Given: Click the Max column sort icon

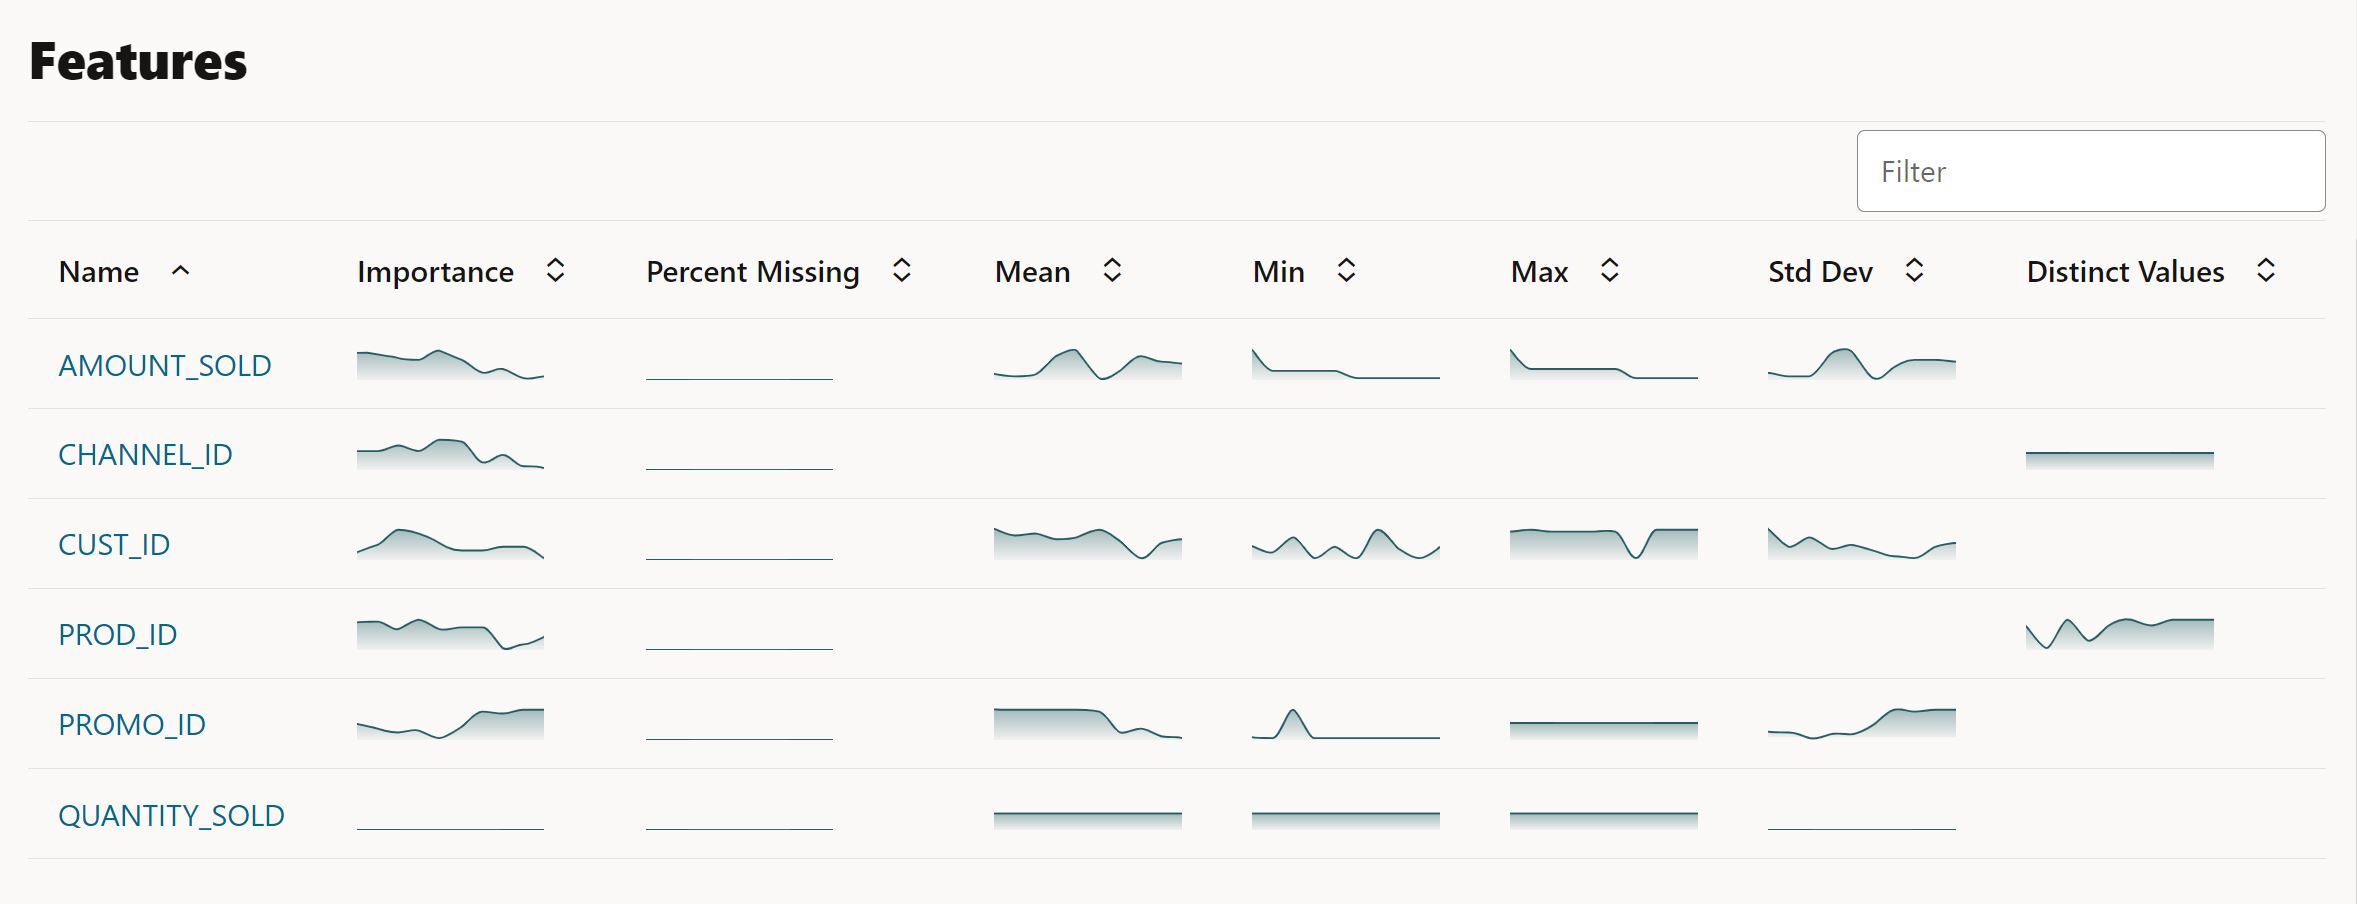Looking at the screenshot, I should [1609, 271].
